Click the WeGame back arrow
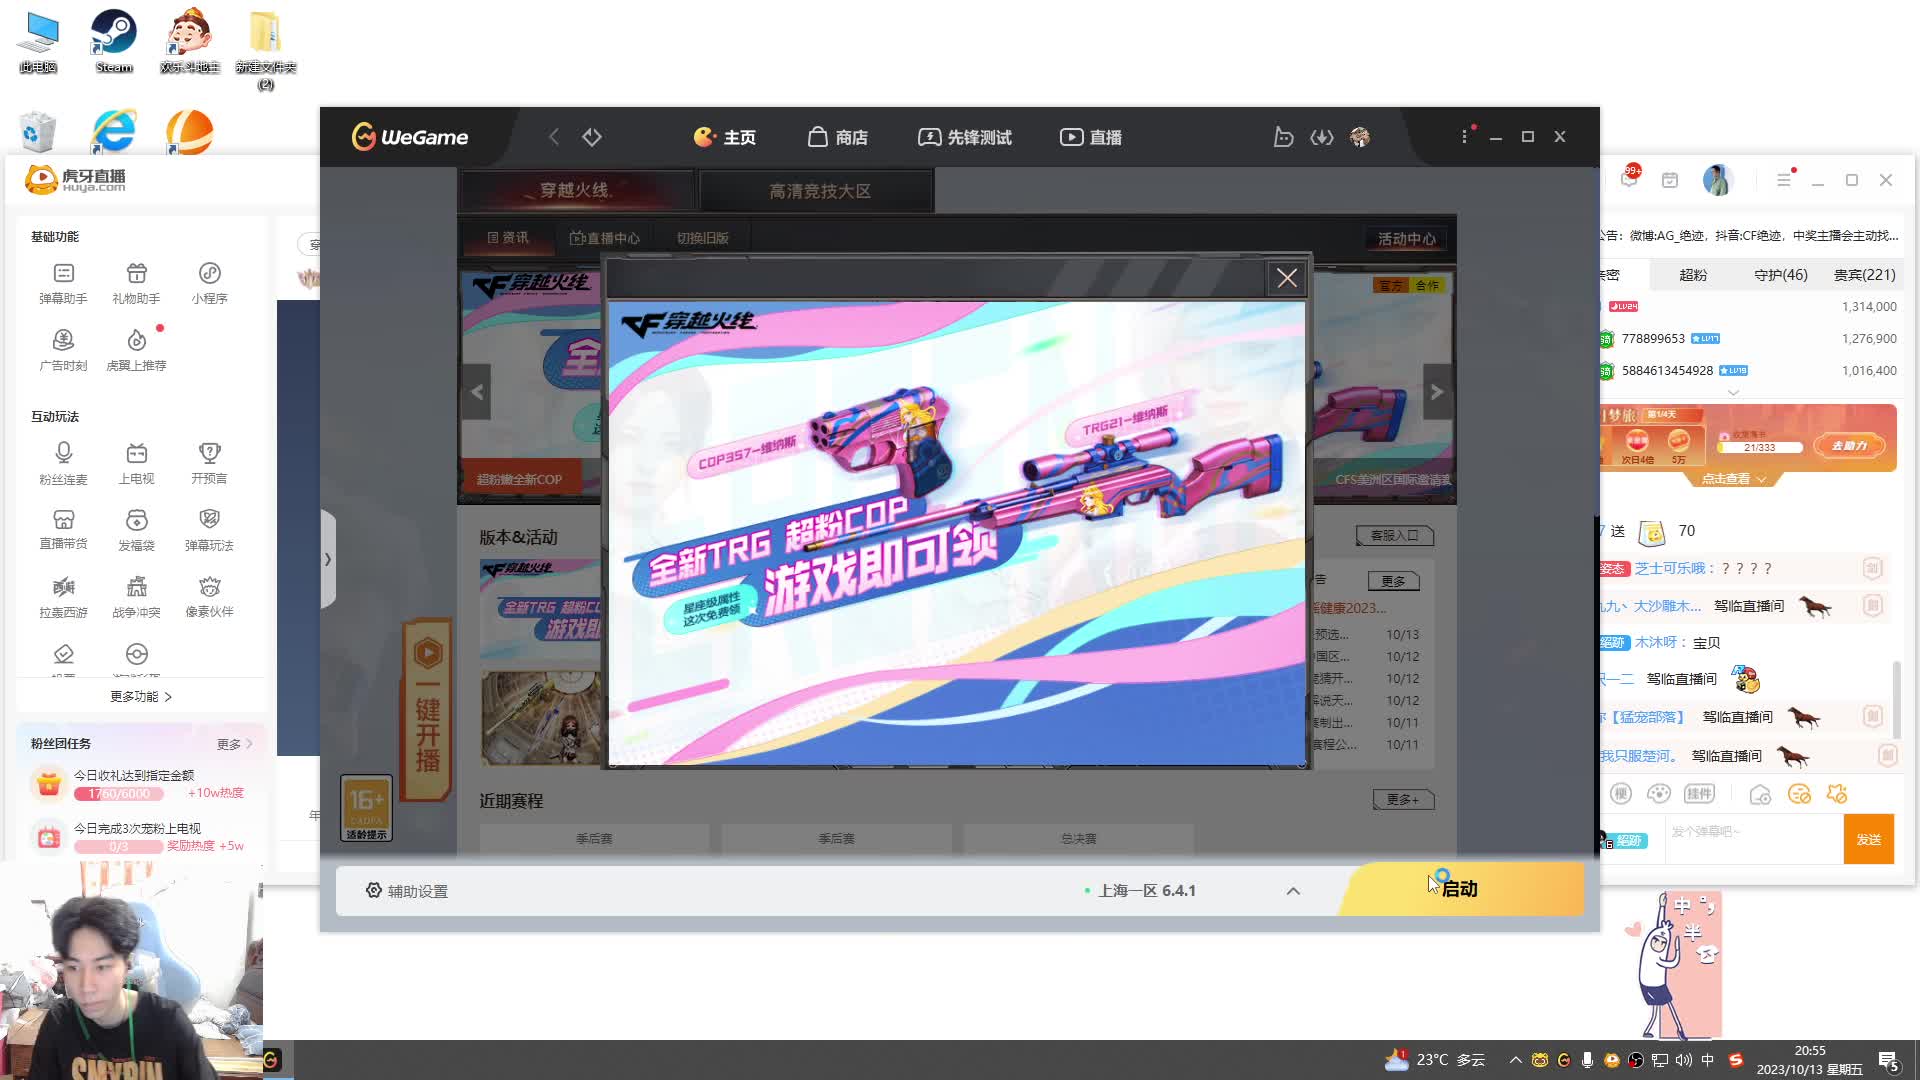The image size is (1920, 1080). click(554, 137)
